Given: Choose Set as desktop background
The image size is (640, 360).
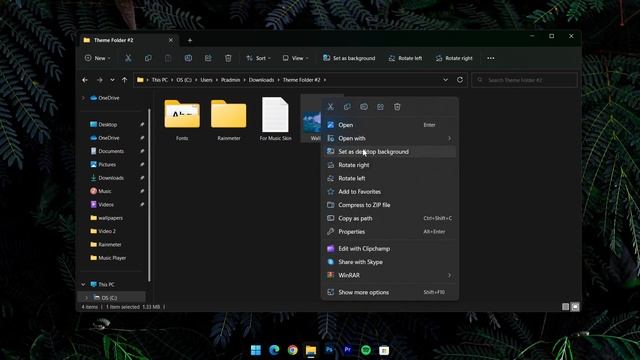Looking at the screenshot, I should click(390, 152).
